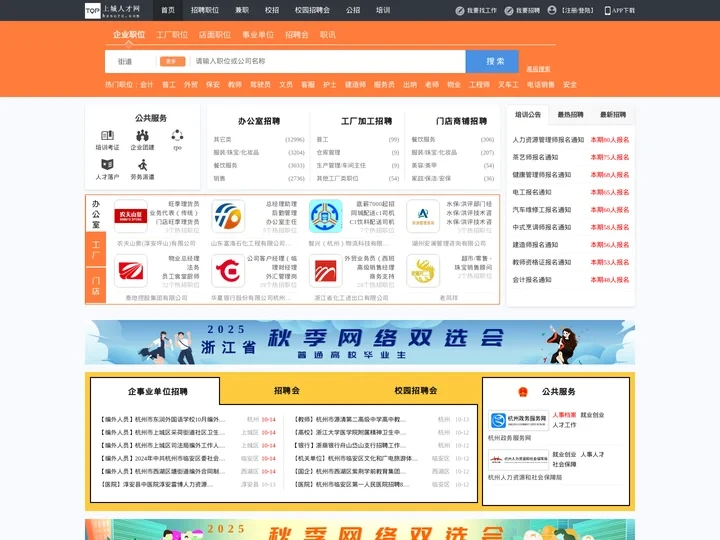Click the hot position link 护士
Image resolution: width=720 pixels, height=540 pixels.
[x=330, y=84]
